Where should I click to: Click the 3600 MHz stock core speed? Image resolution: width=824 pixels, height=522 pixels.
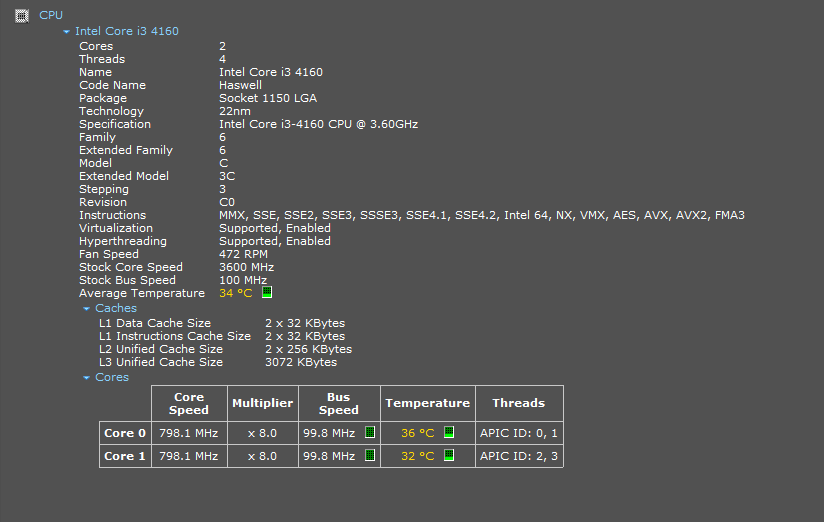point(246,267)
